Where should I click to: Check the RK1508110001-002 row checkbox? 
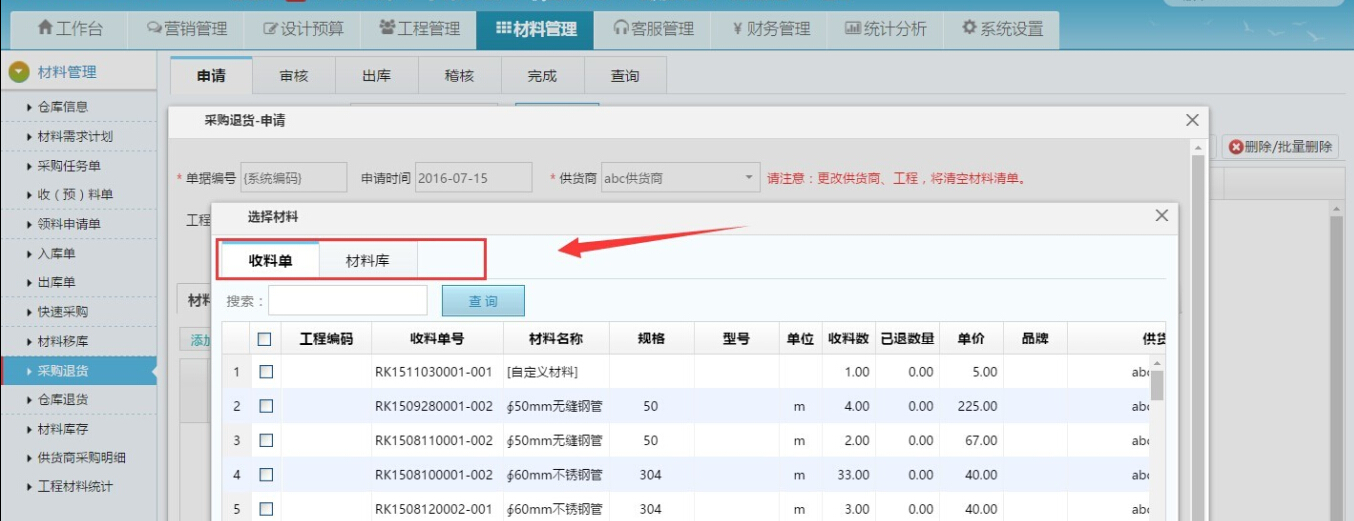click(x=266, y=440)
